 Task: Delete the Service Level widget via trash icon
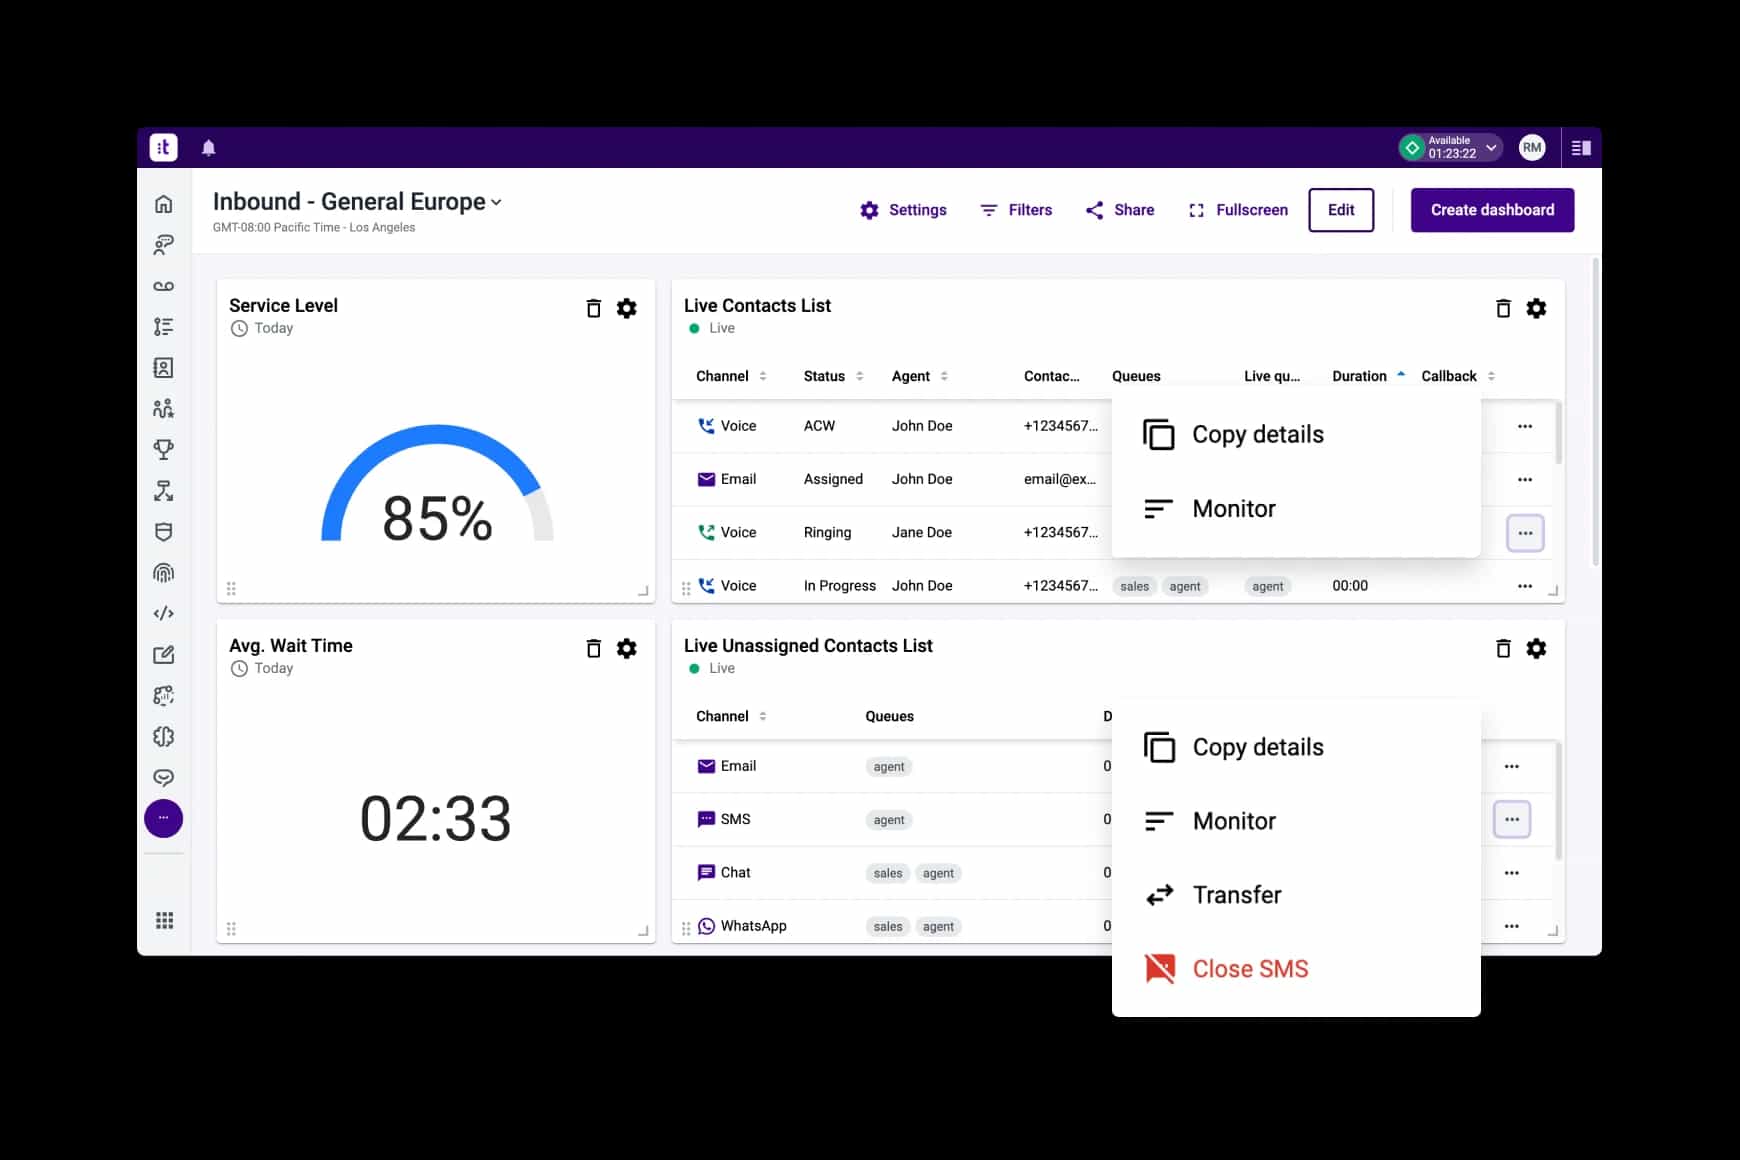(593, 308)
